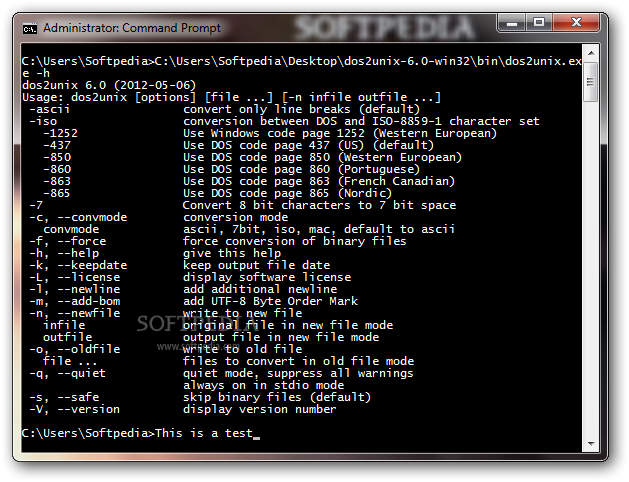
Task: Click the '-l, --newline' option text
Action: 75,289
